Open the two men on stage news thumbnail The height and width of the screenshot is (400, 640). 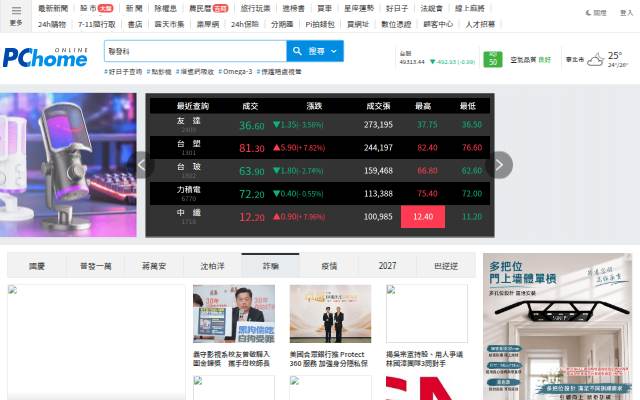pyautogui.click(x=331, y=314)
